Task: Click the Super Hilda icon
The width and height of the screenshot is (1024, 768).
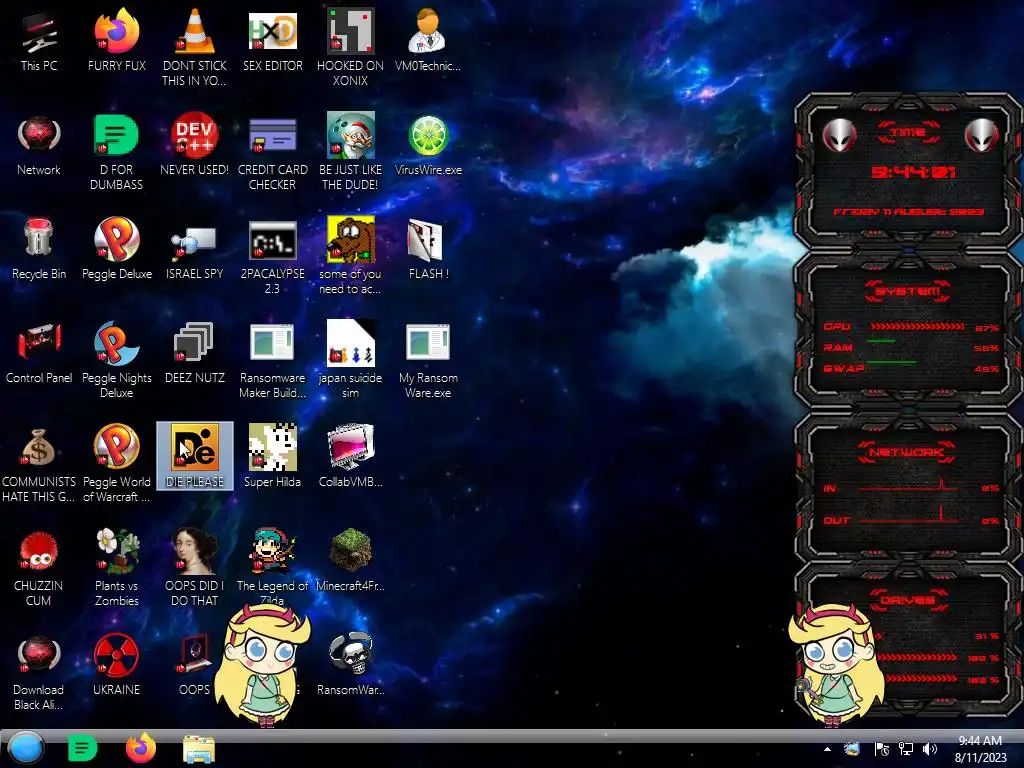Action: 272,456
